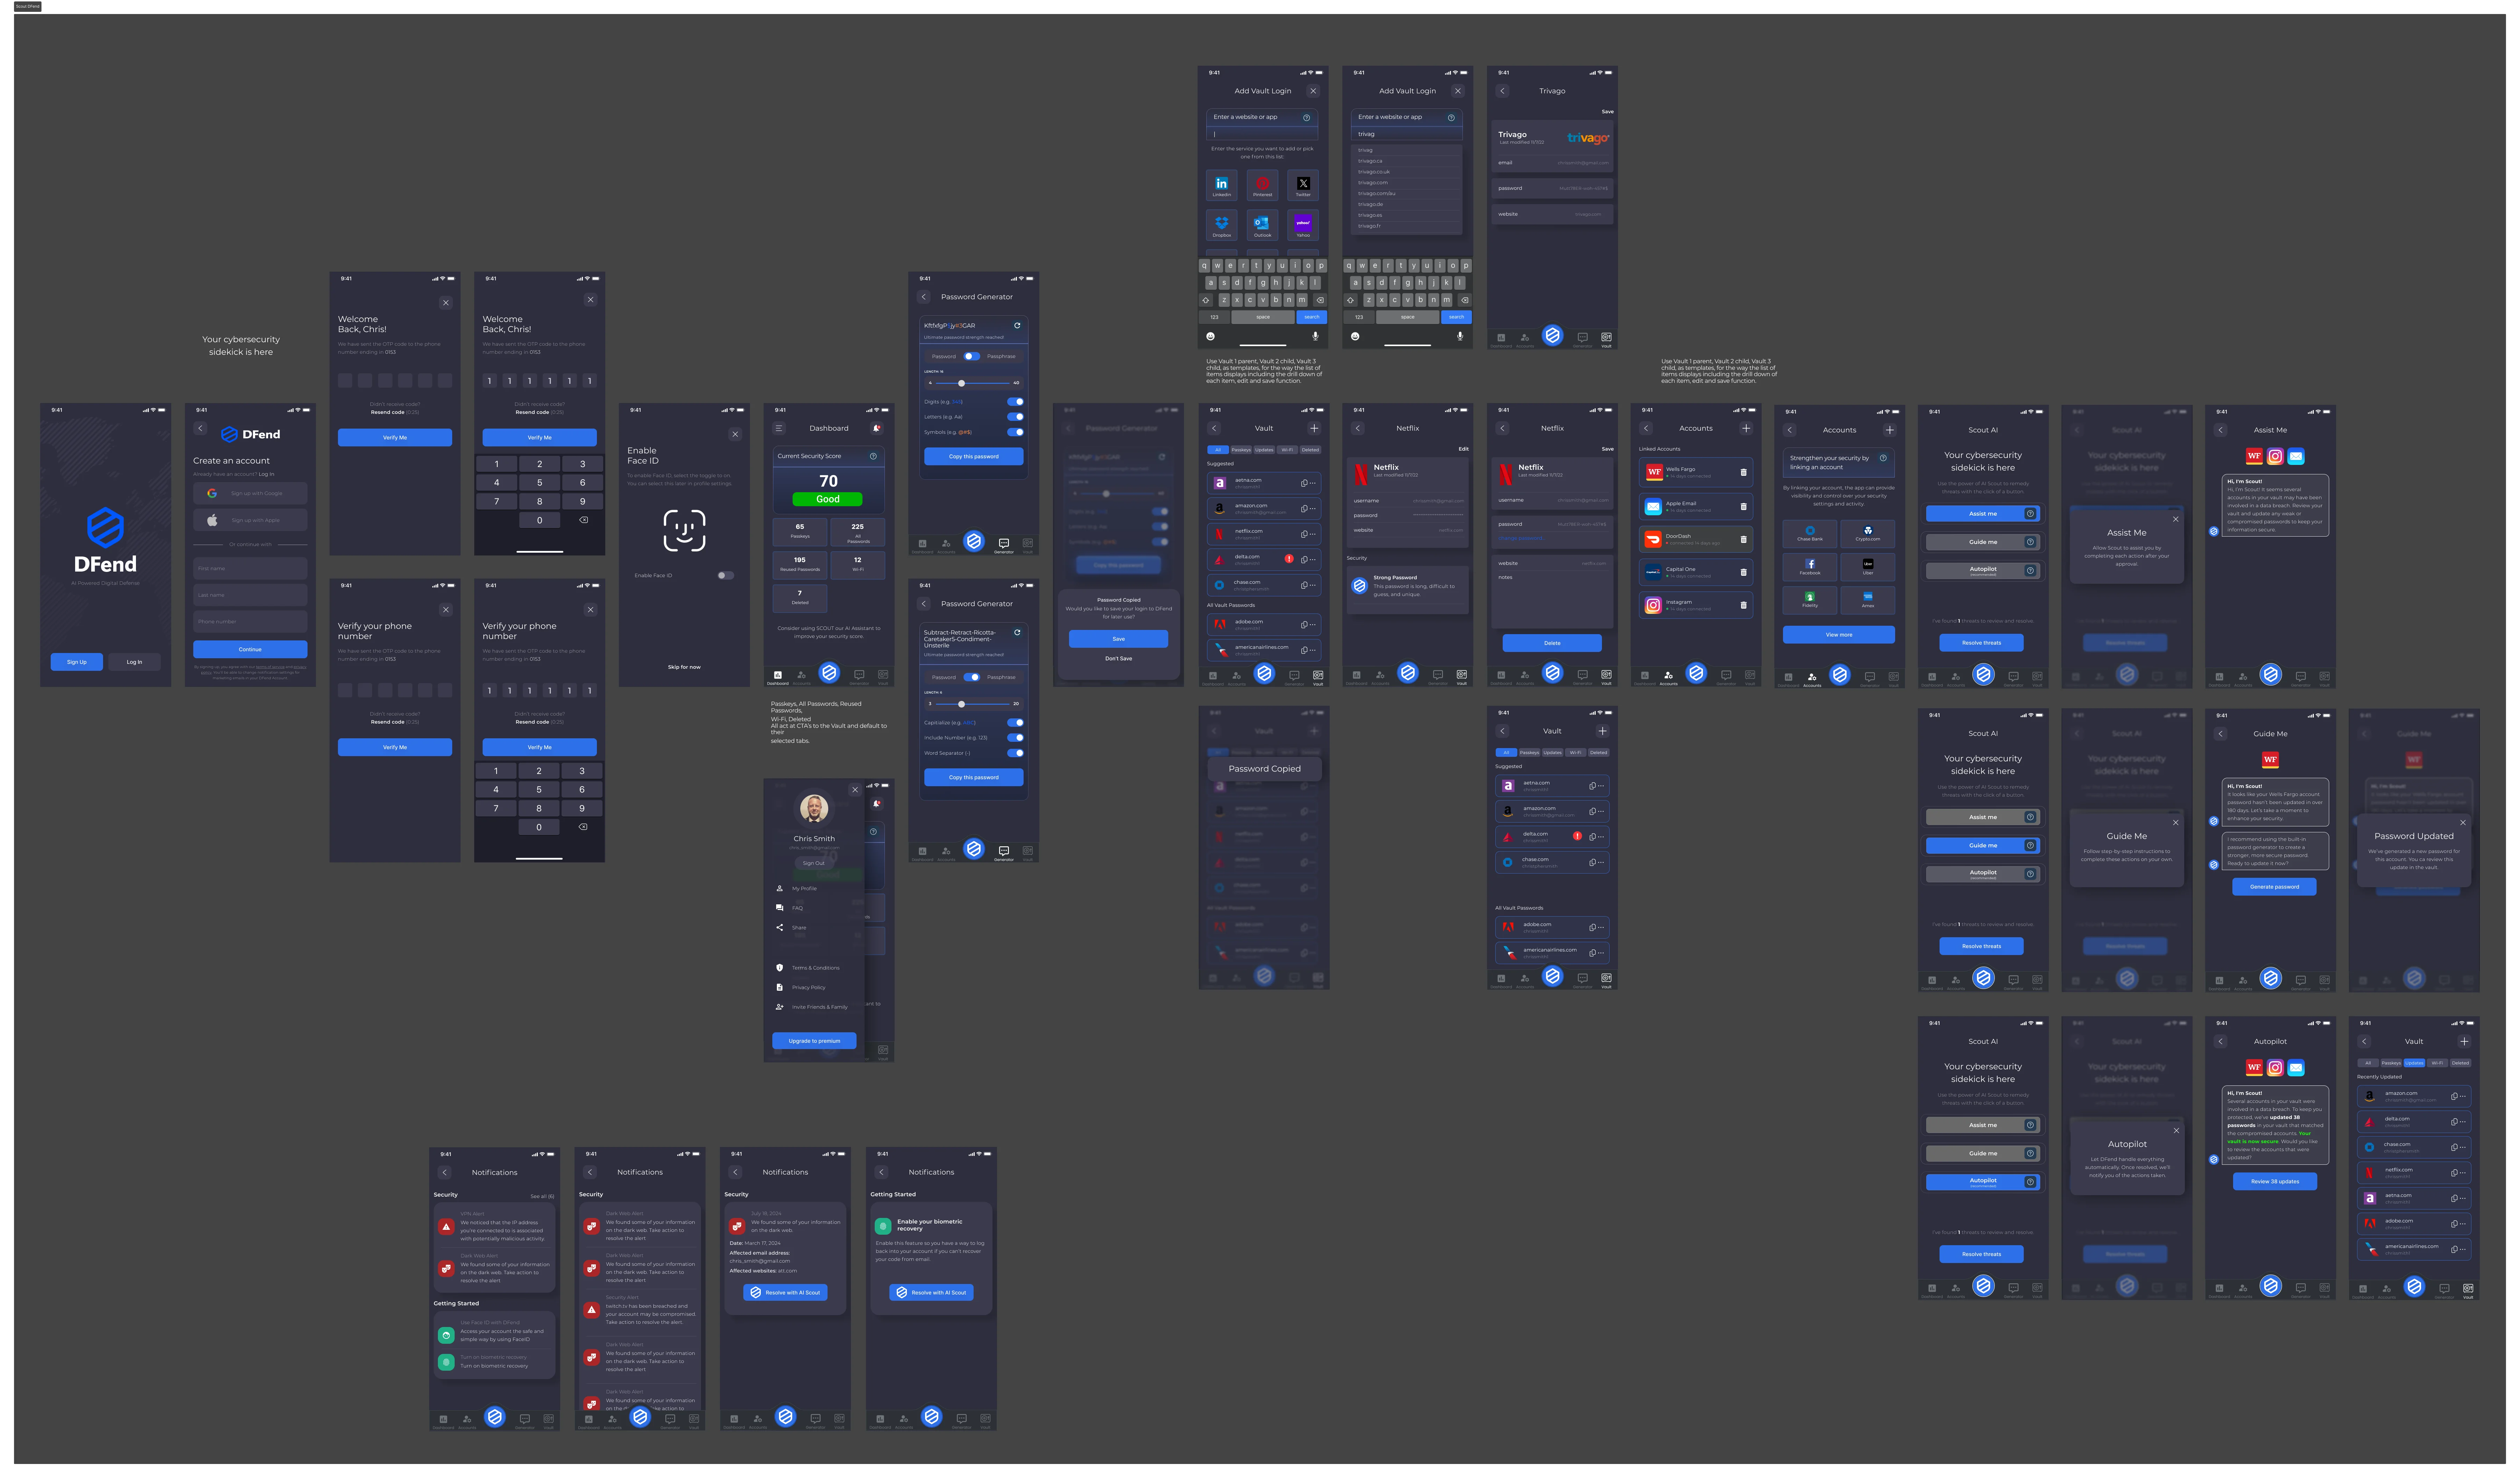Delete the DoorDash linked account via trash icon
The width and height of the screenshot is (2520, 1478).
pos(1743,539)
